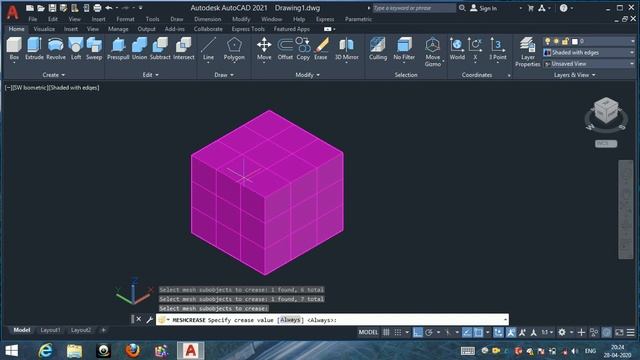Open the Format menu

(125, 19)
